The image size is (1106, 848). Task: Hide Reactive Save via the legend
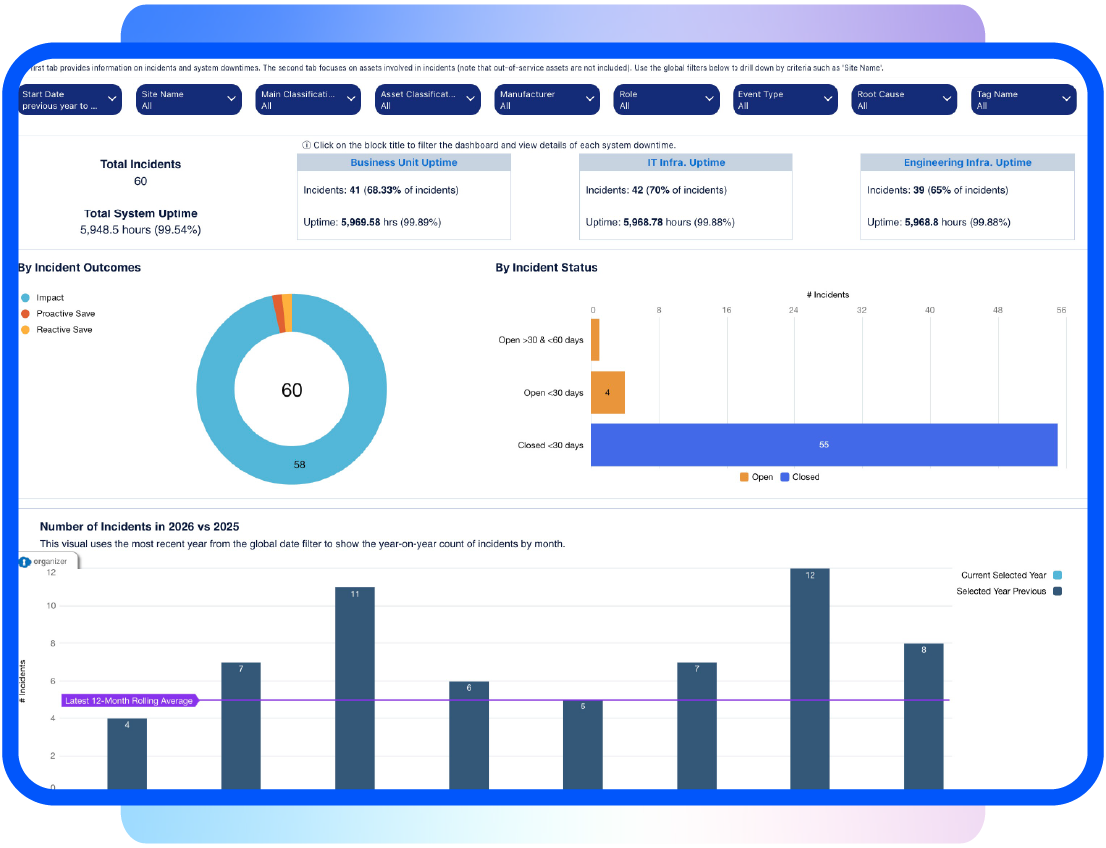coord(58,329)
